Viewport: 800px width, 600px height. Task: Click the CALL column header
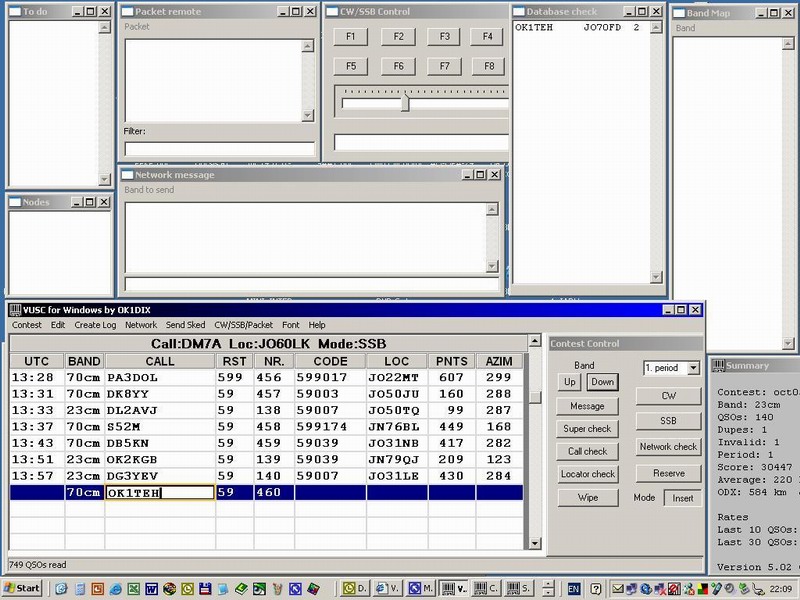(x=160, y=361)
